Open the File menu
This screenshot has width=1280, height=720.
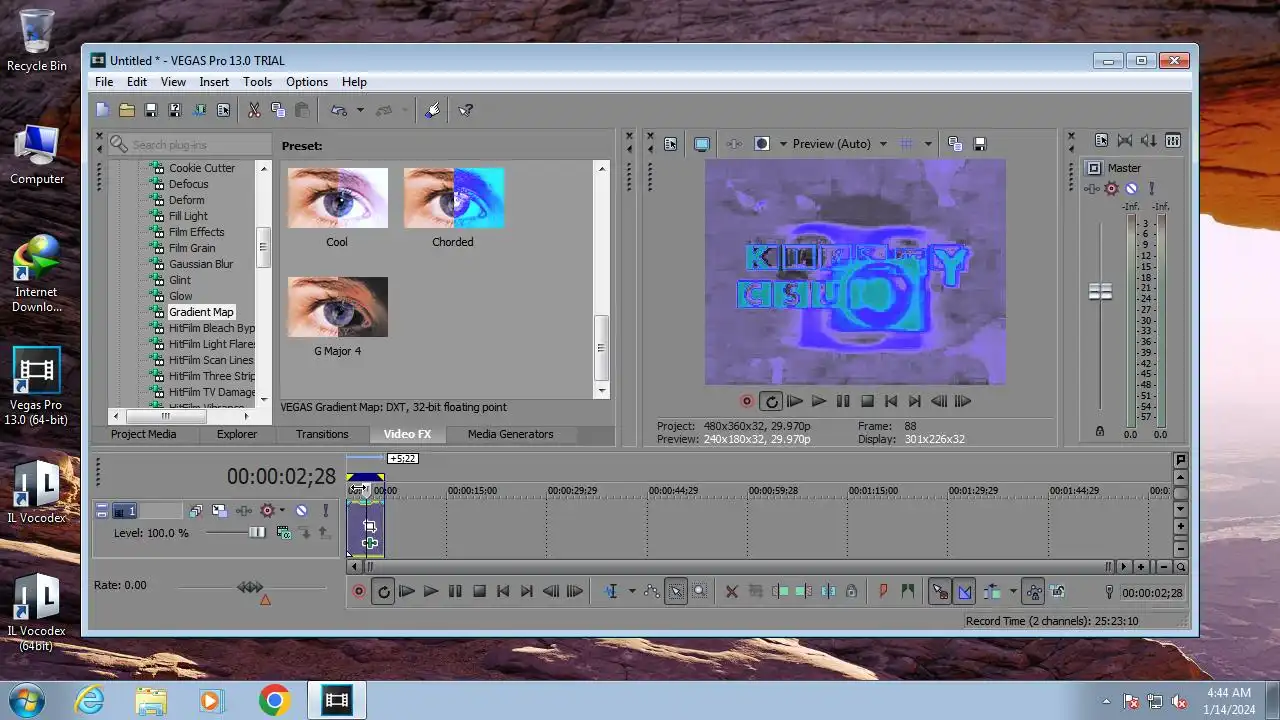click(104, 82)
